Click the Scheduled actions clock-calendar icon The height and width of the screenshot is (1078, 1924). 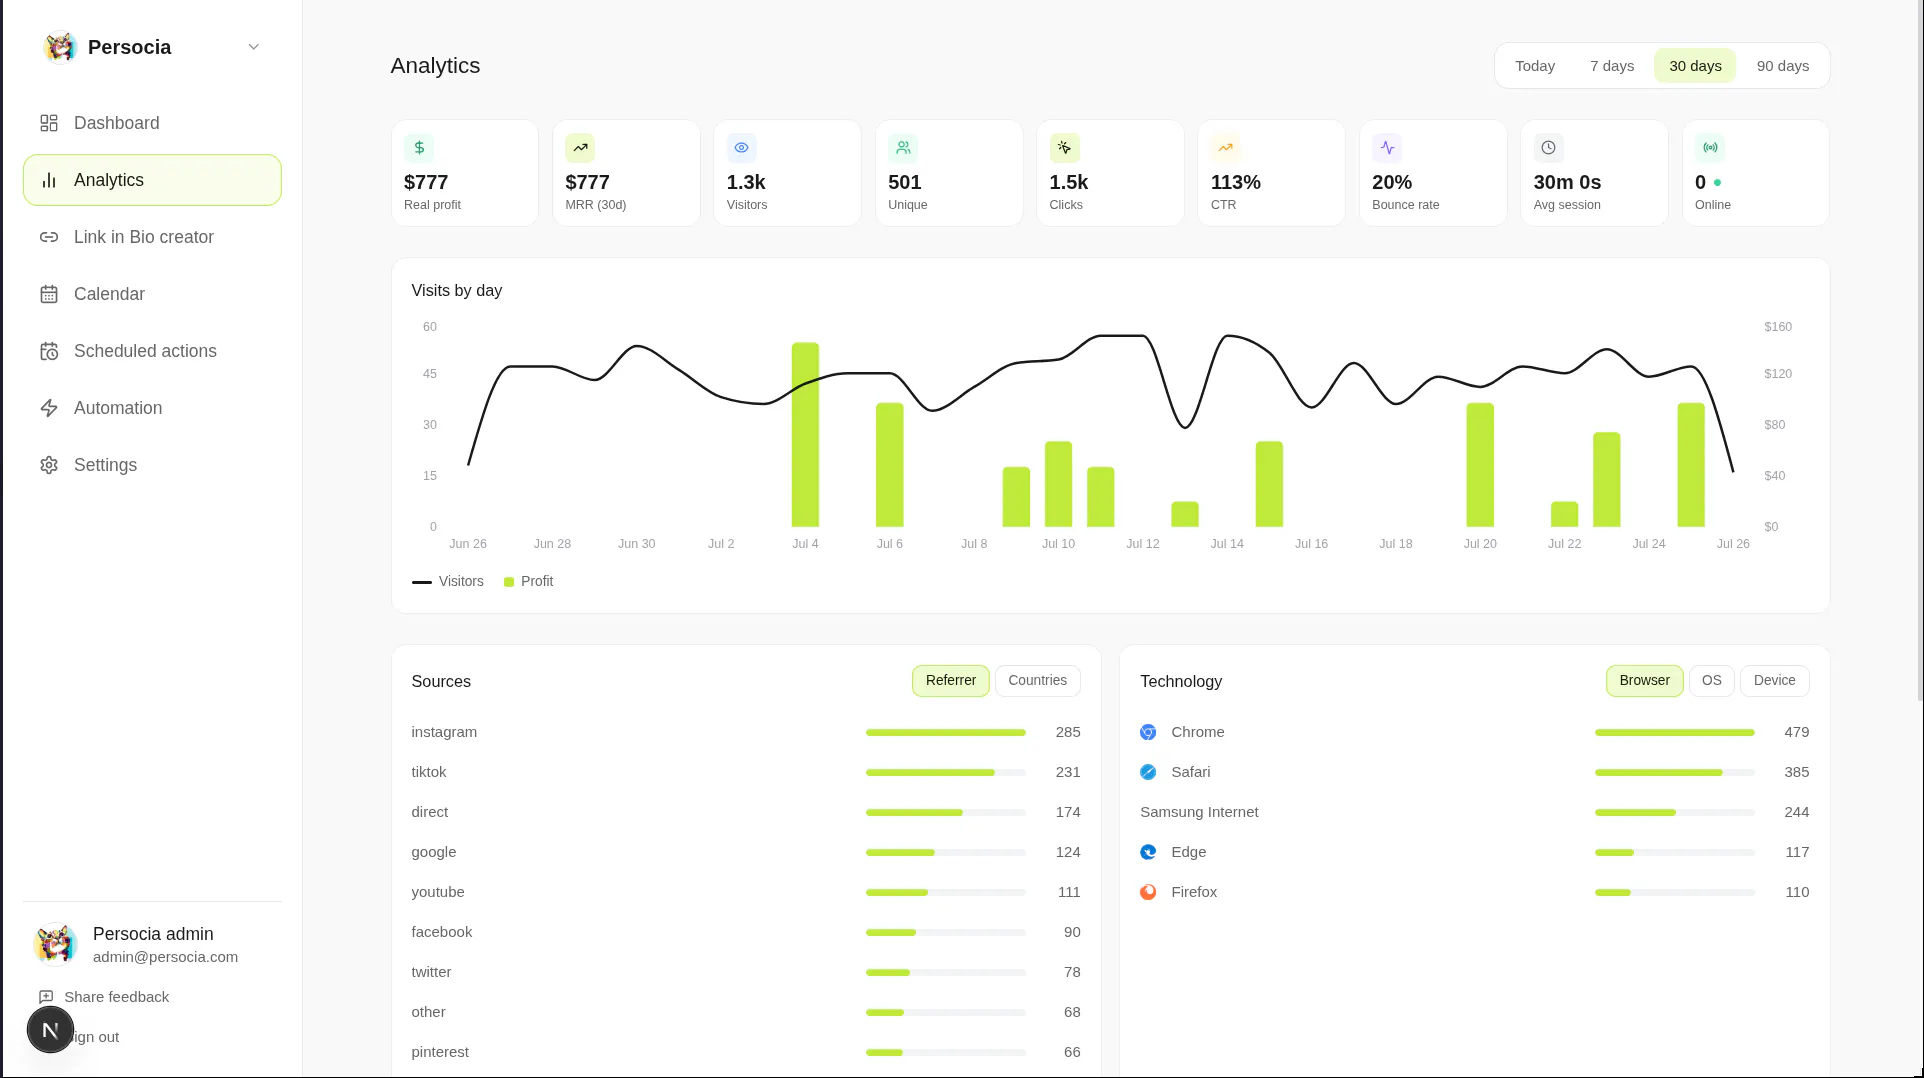click(x=49, y=351)
